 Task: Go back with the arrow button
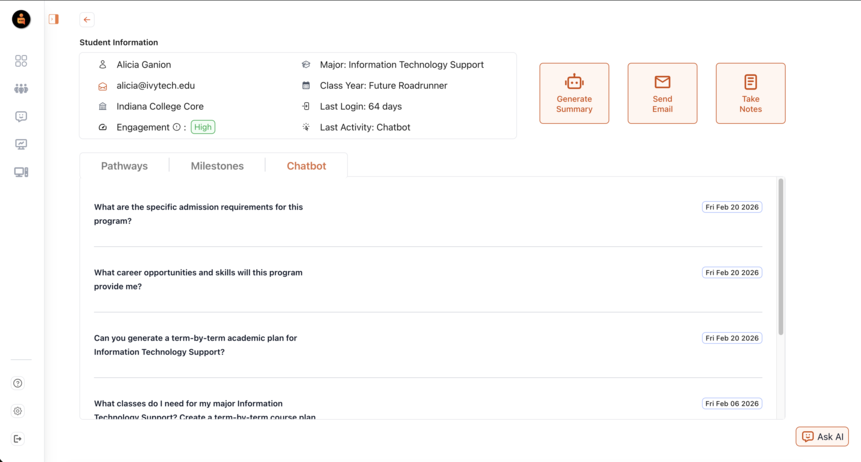click(87, 20)
